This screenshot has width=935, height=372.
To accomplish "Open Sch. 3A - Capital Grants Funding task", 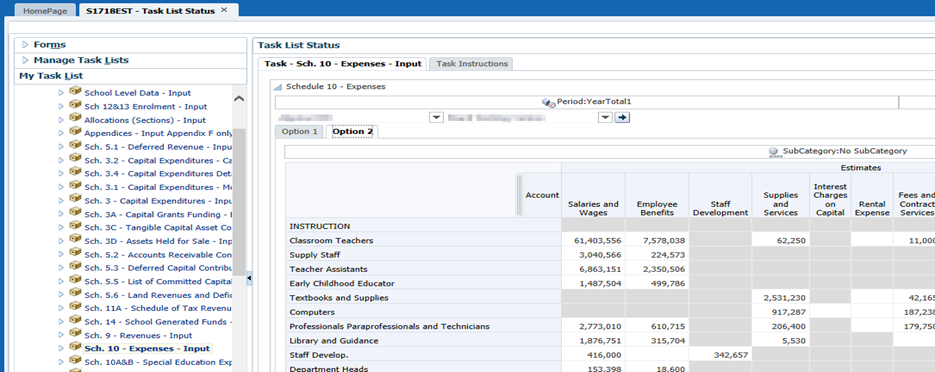I will click(158, 214).
